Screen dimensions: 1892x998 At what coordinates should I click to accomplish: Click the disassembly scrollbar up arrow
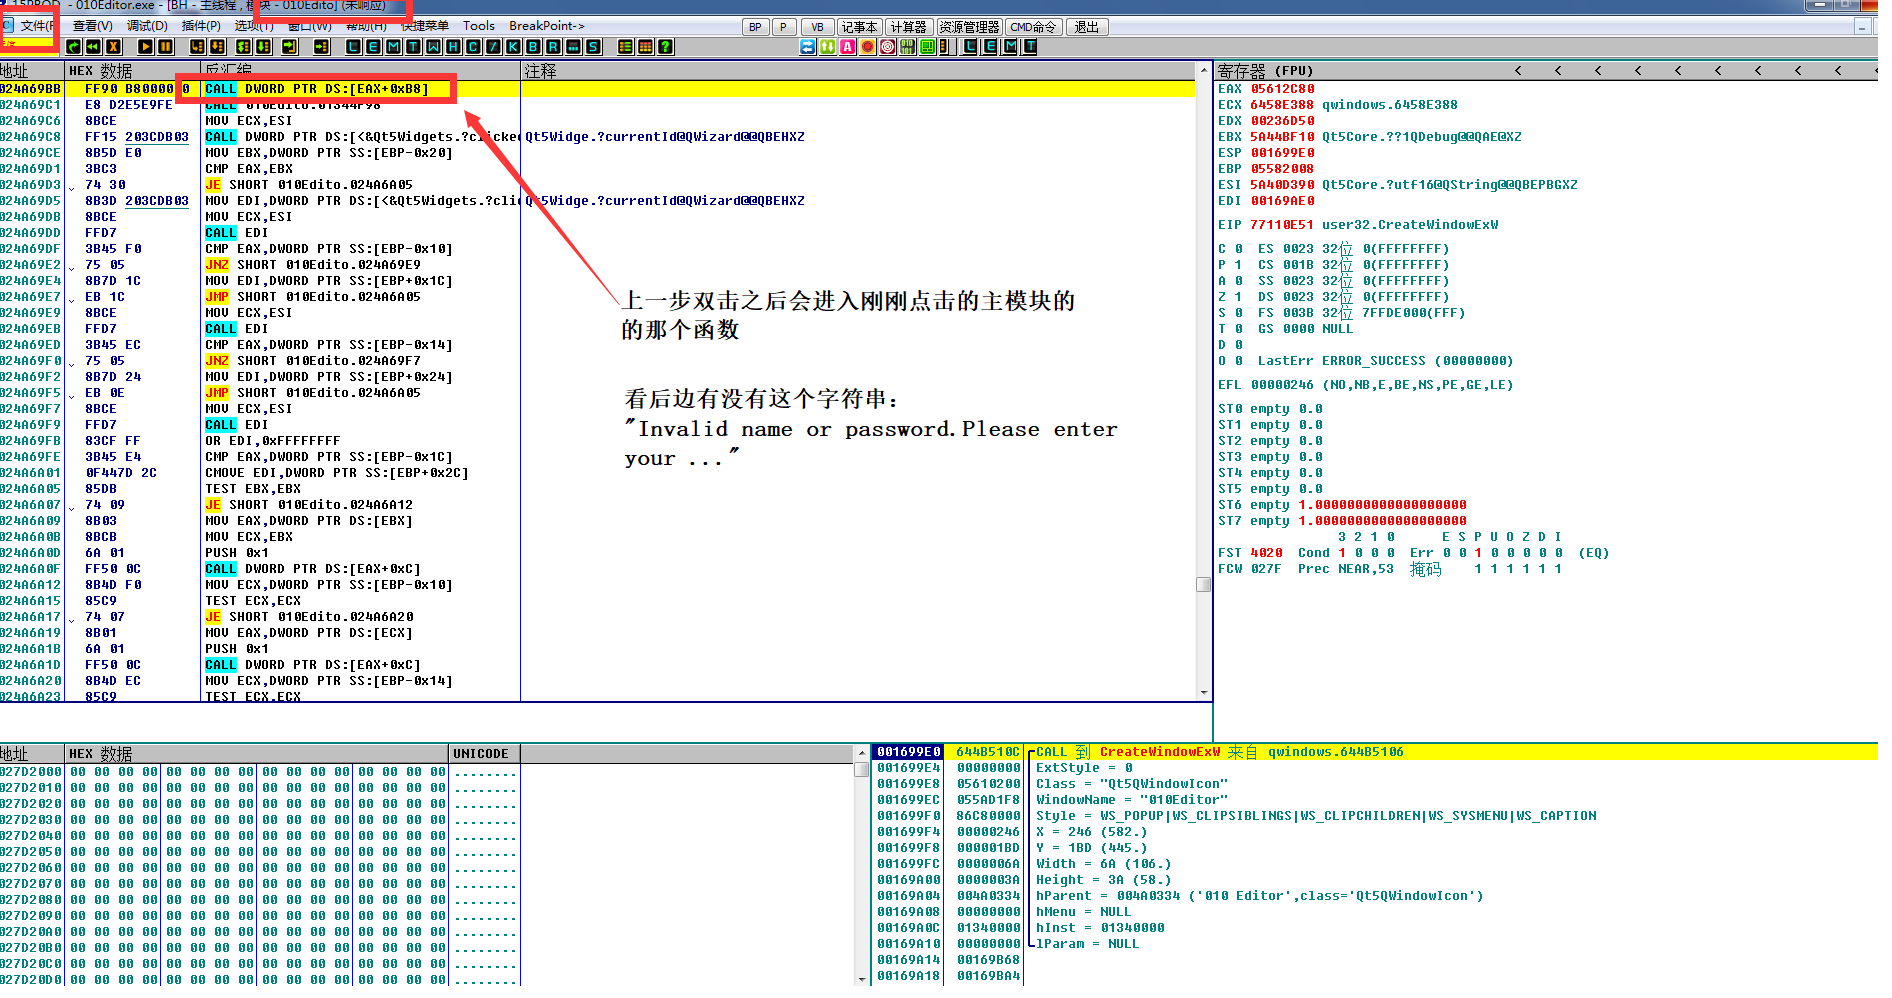point(1204,71)
